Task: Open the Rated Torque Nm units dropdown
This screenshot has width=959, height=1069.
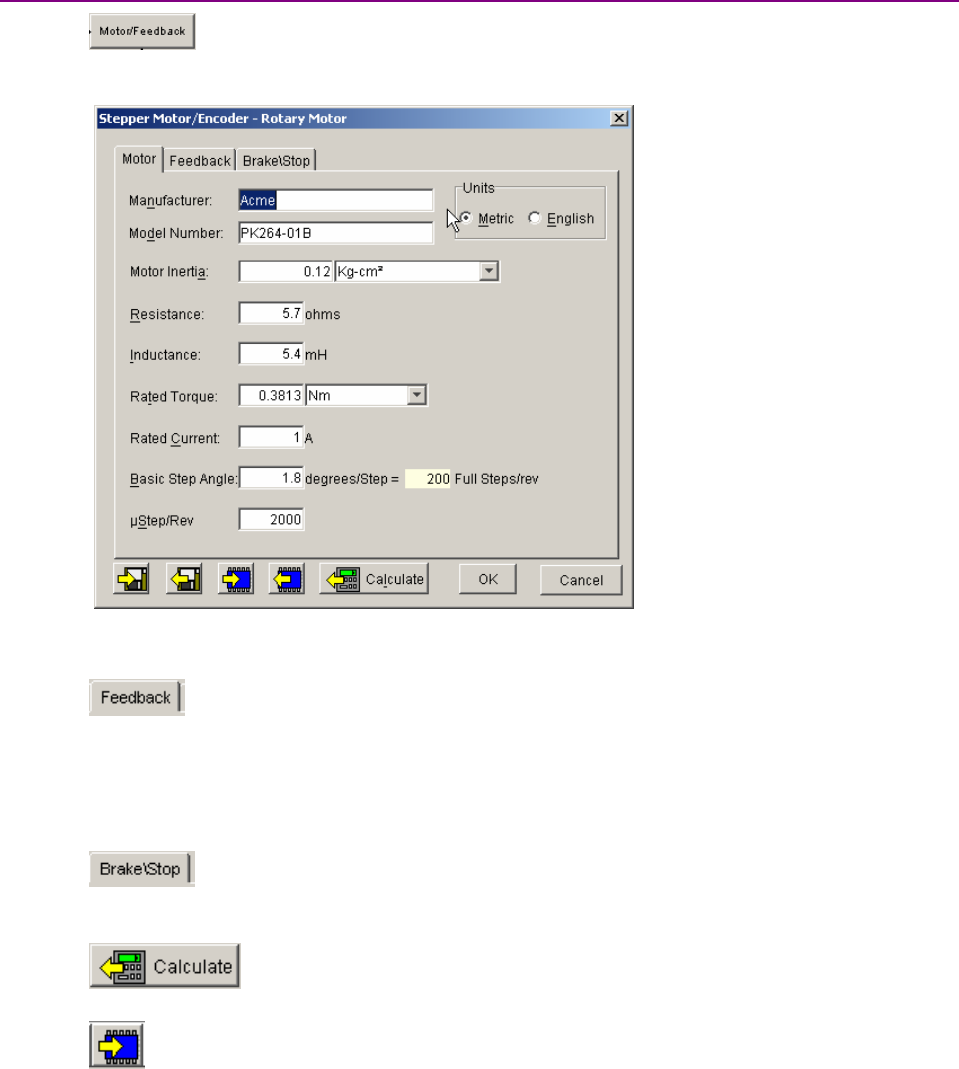Action: pyautogui.click(x=416, y=395)
